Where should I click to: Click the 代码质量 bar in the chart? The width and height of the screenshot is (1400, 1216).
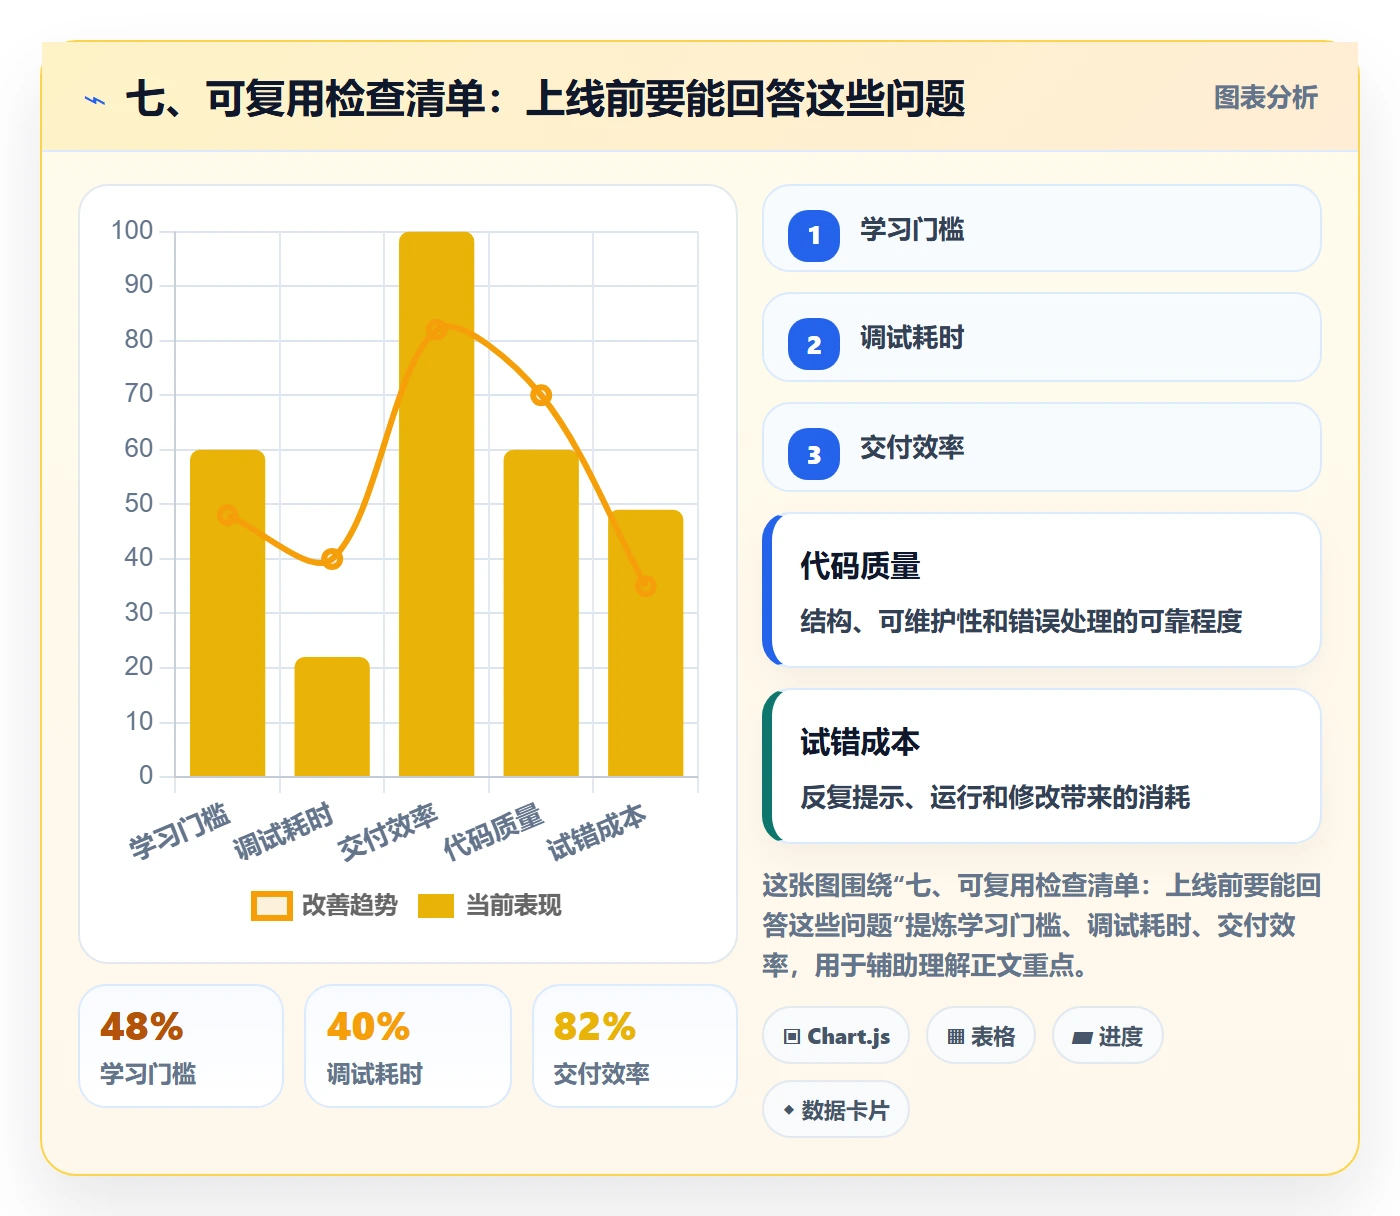(541, 613)
